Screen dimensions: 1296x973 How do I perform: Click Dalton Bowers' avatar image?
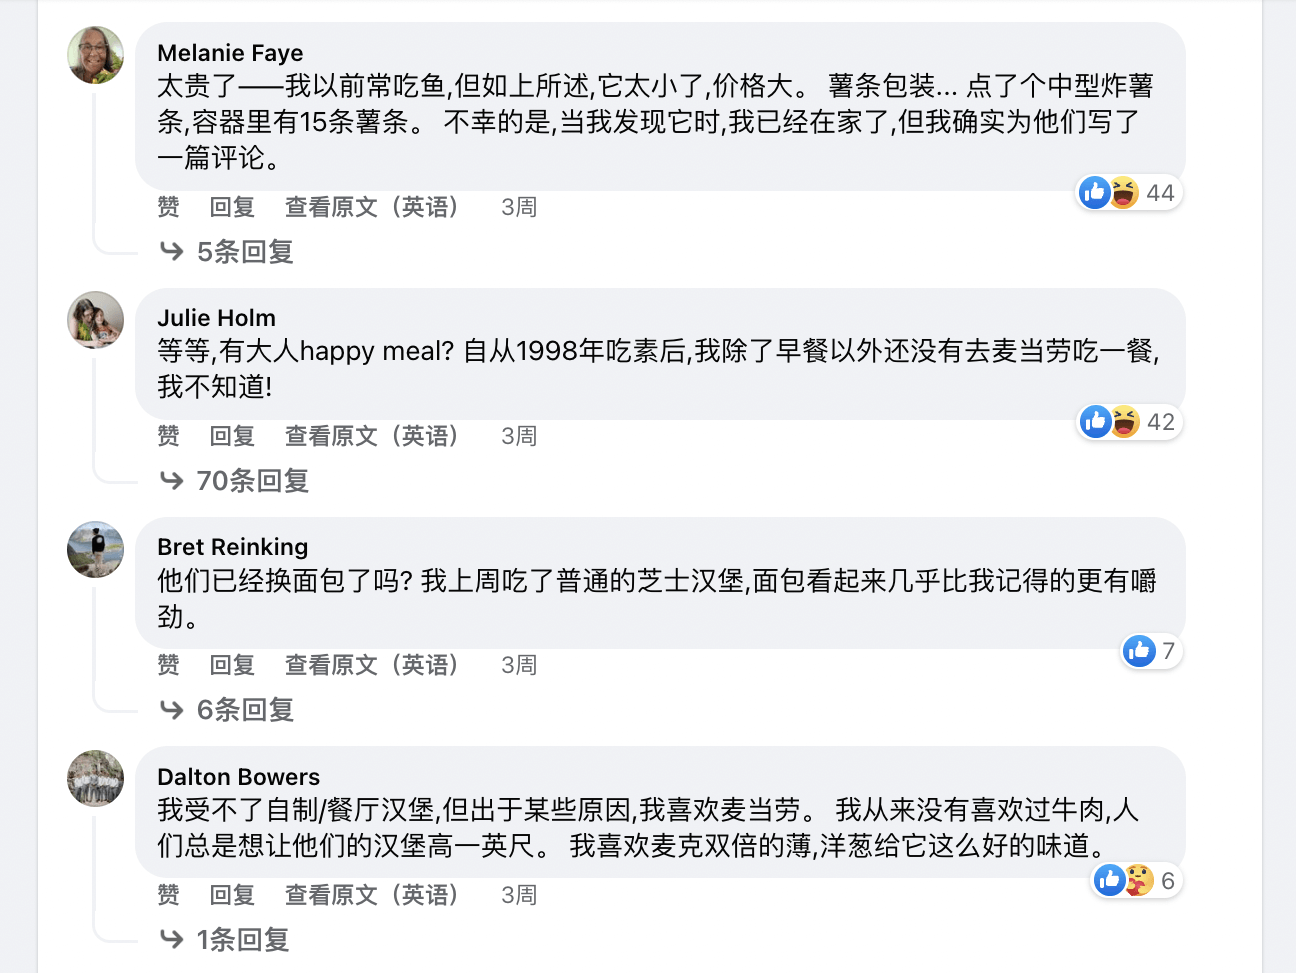[x=95, y=778]
